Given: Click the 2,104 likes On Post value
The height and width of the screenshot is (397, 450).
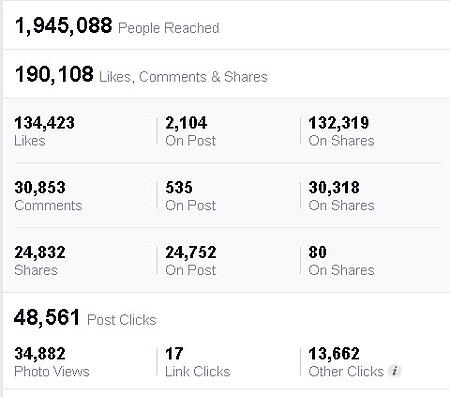Looking at the screenshot, I should pos(186,123).
